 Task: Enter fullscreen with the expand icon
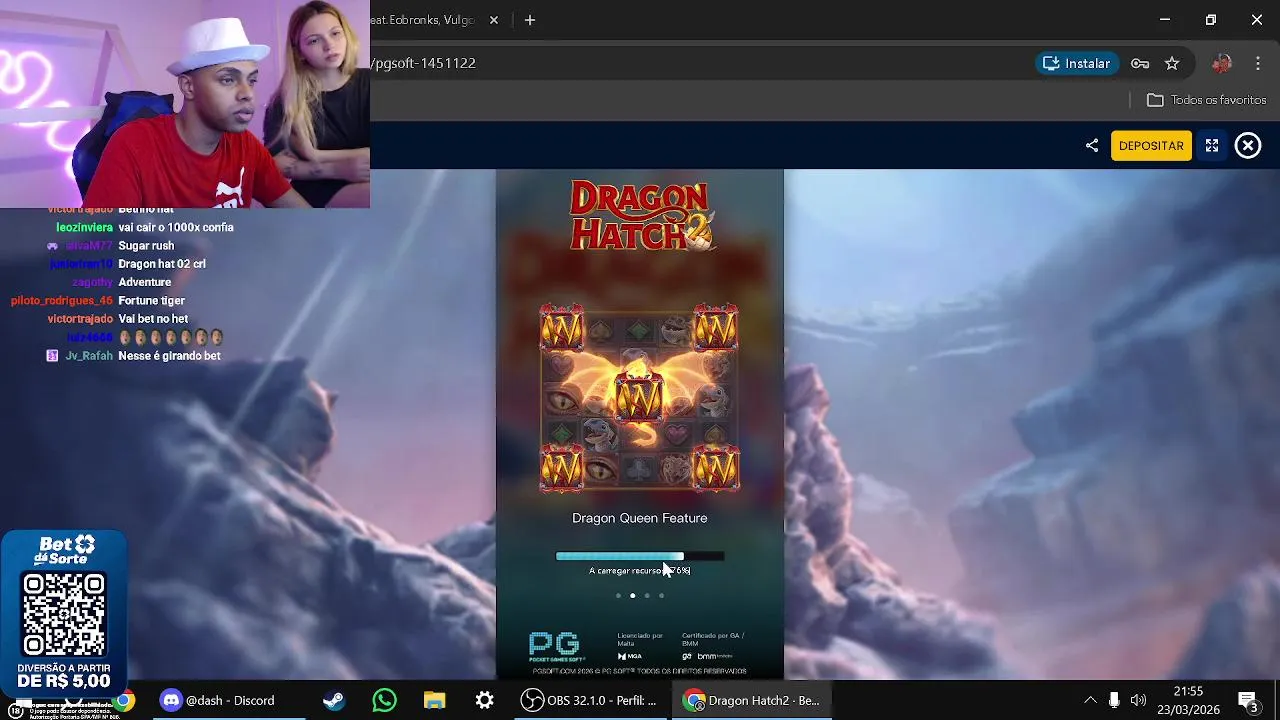tap(1212, 146)
